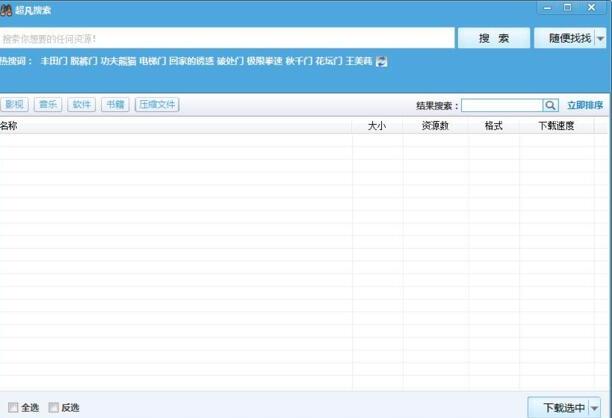The height and width of the screenshot is (418, 612).
Task: Focus the main resource search box
Action: tap(227, 38)
